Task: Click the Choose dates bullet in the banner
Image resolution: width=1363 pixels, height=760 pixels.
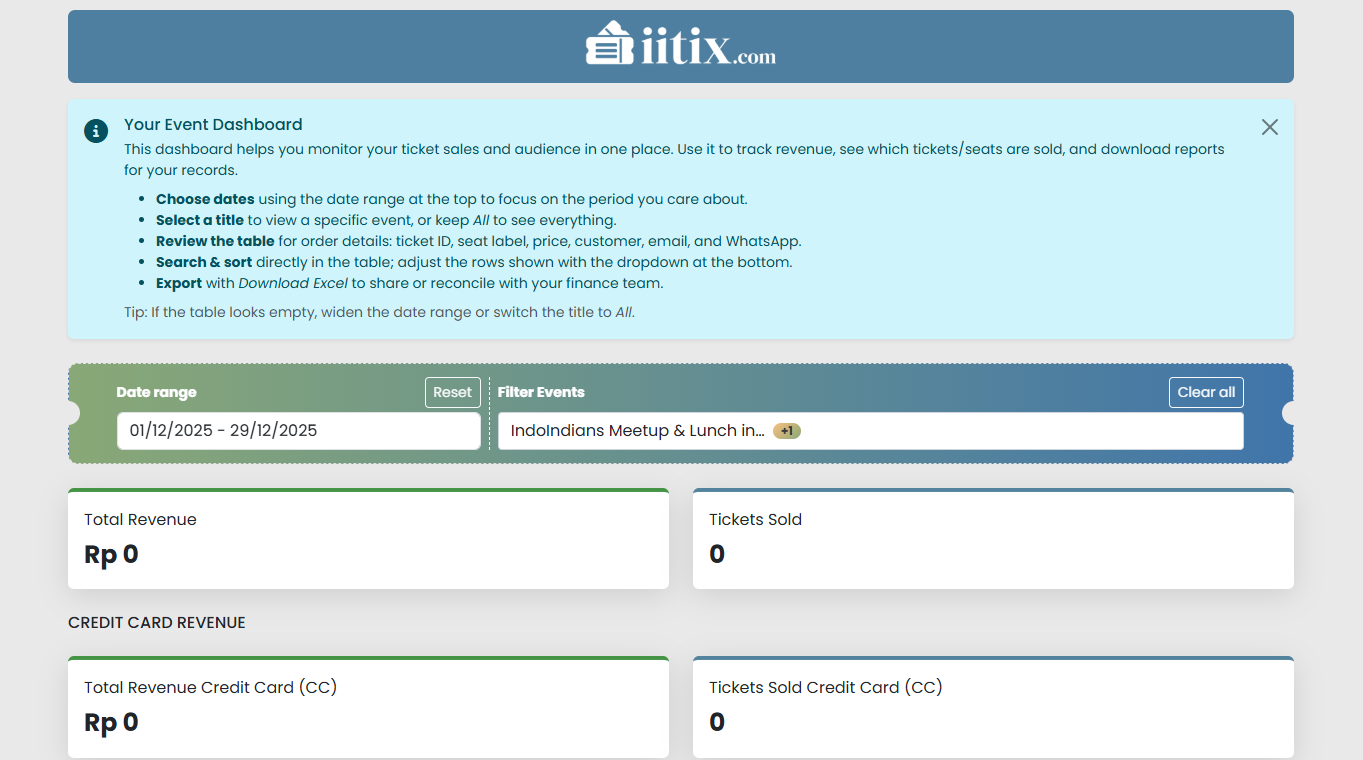Action: (x=205, y=199)
